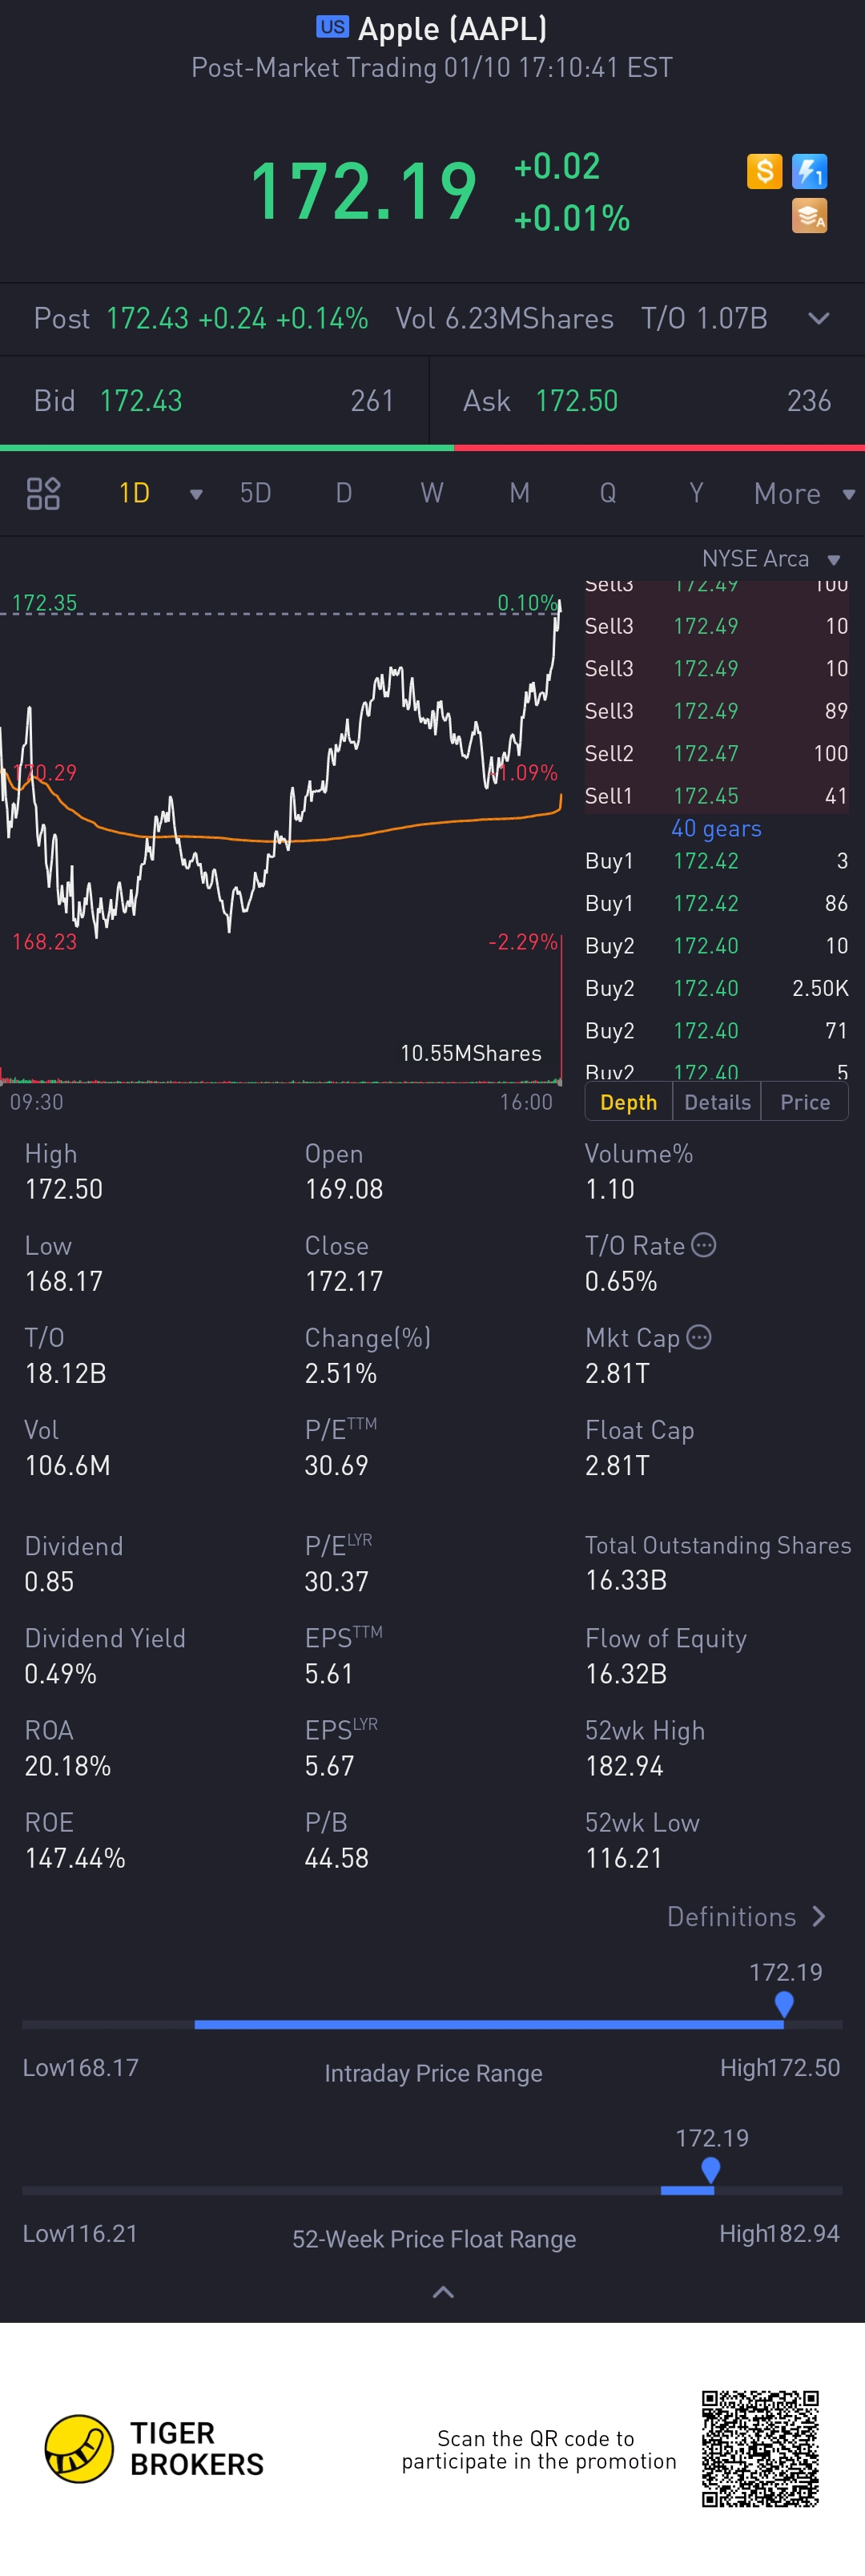Click the info icon beside T/O Rate

click(704, 1245)
